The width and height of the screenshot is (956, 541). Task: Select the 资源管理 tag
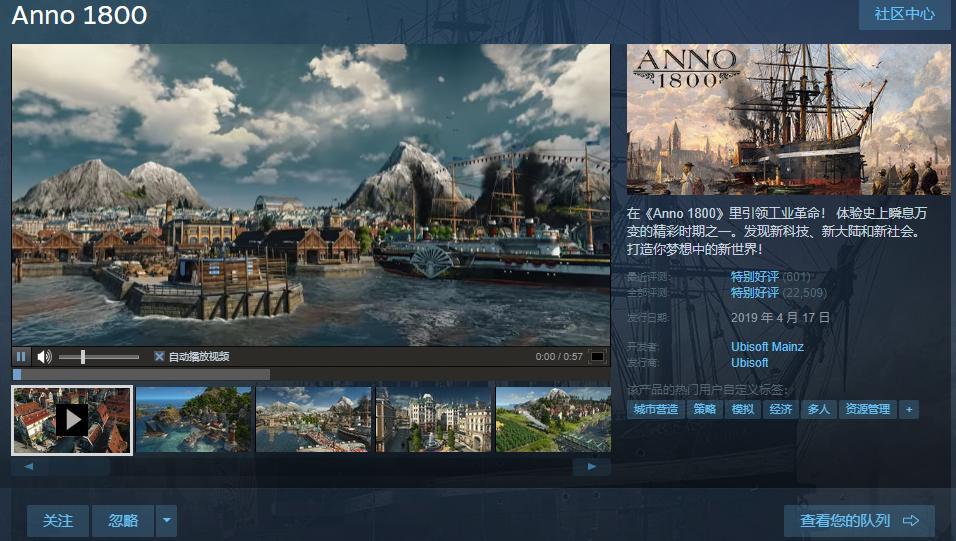coord(868,409)
